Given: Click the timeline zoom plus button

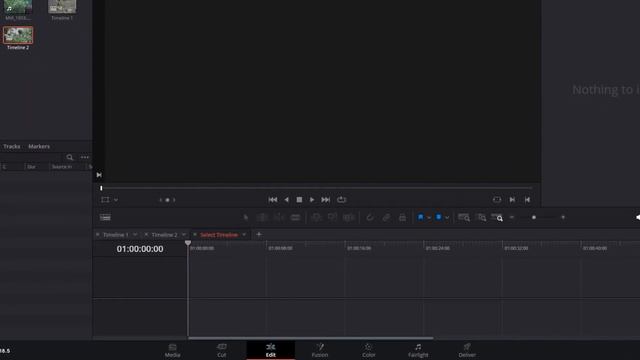Looking at the screenshot, I should click(563, 218).
